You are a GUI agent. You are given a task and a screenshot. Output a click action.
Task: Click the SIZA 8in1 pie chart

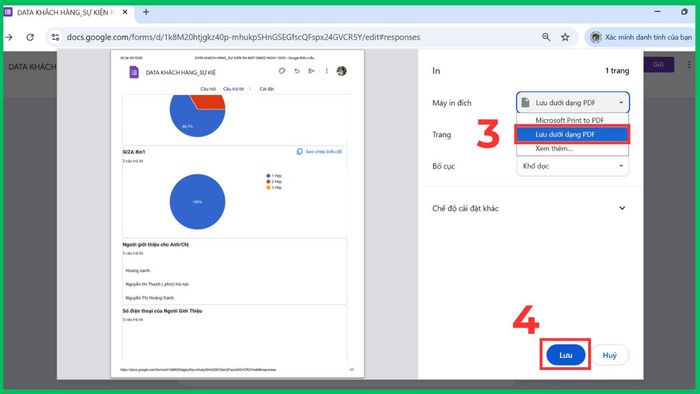[x=197, y=202]
